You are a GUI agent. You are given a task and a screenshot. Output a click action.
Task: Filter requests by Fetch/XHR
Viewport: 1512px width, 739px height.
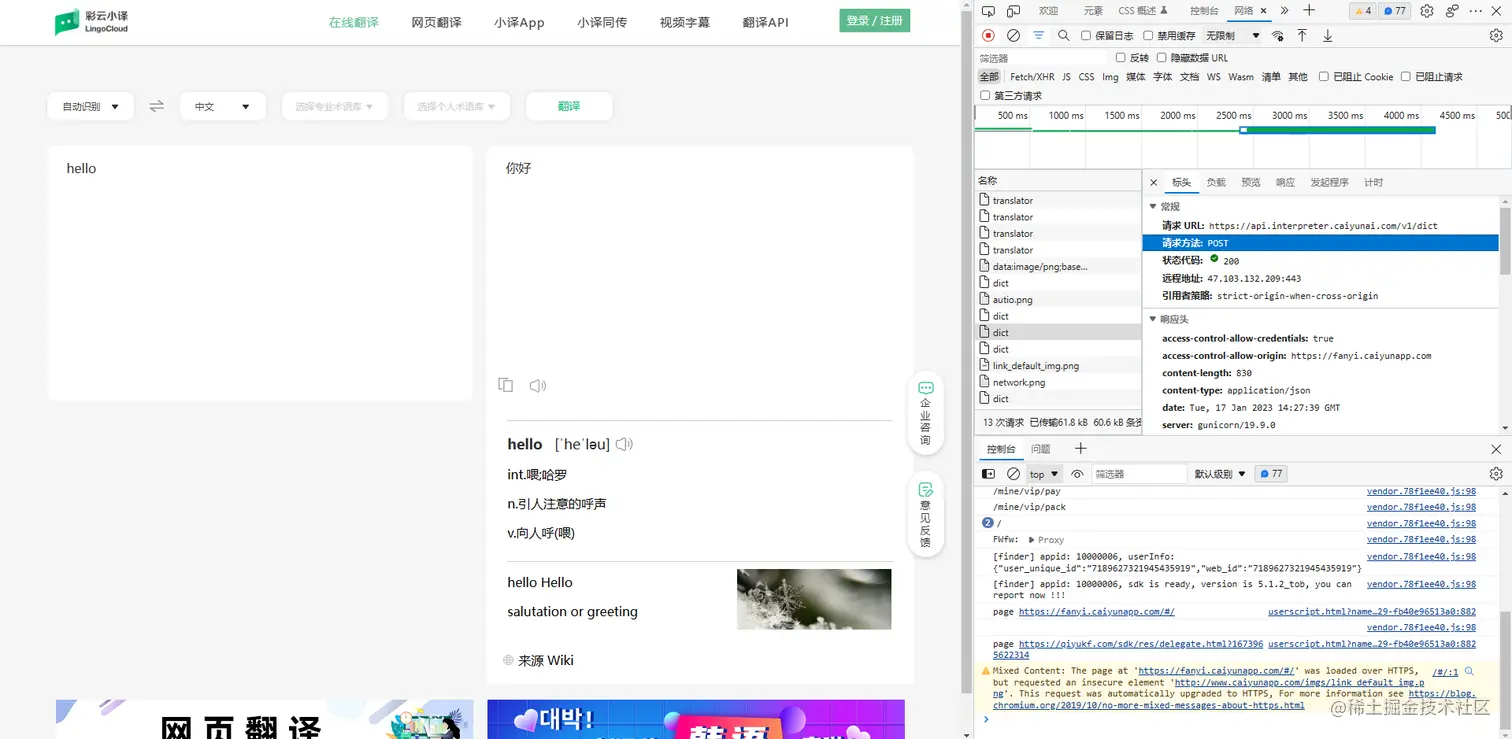(1032, 77)
